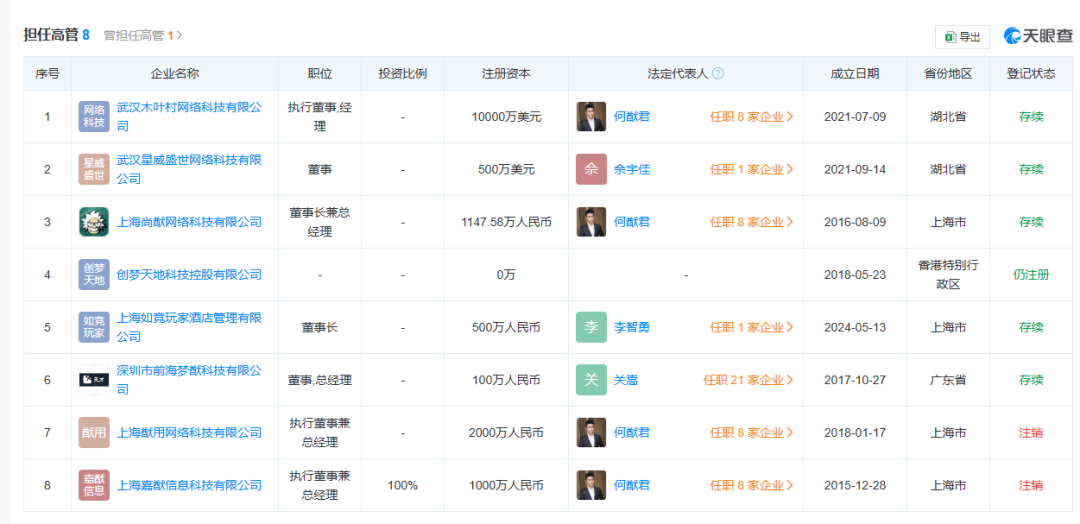Image resolution: width=1080 pixels, height=524 pixels.
Task: Click the 登记状态 column header
Action: click(1030, 74)
